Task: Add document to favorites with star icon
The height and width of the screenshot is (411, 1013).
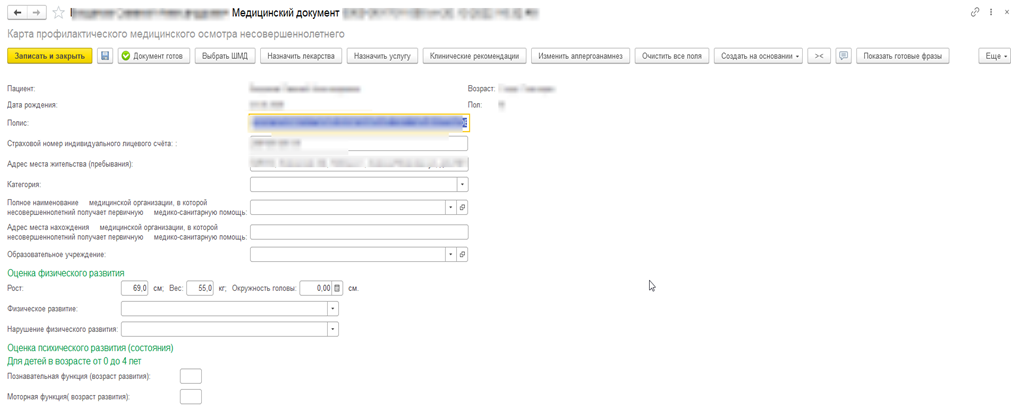Action: (58, 13)
